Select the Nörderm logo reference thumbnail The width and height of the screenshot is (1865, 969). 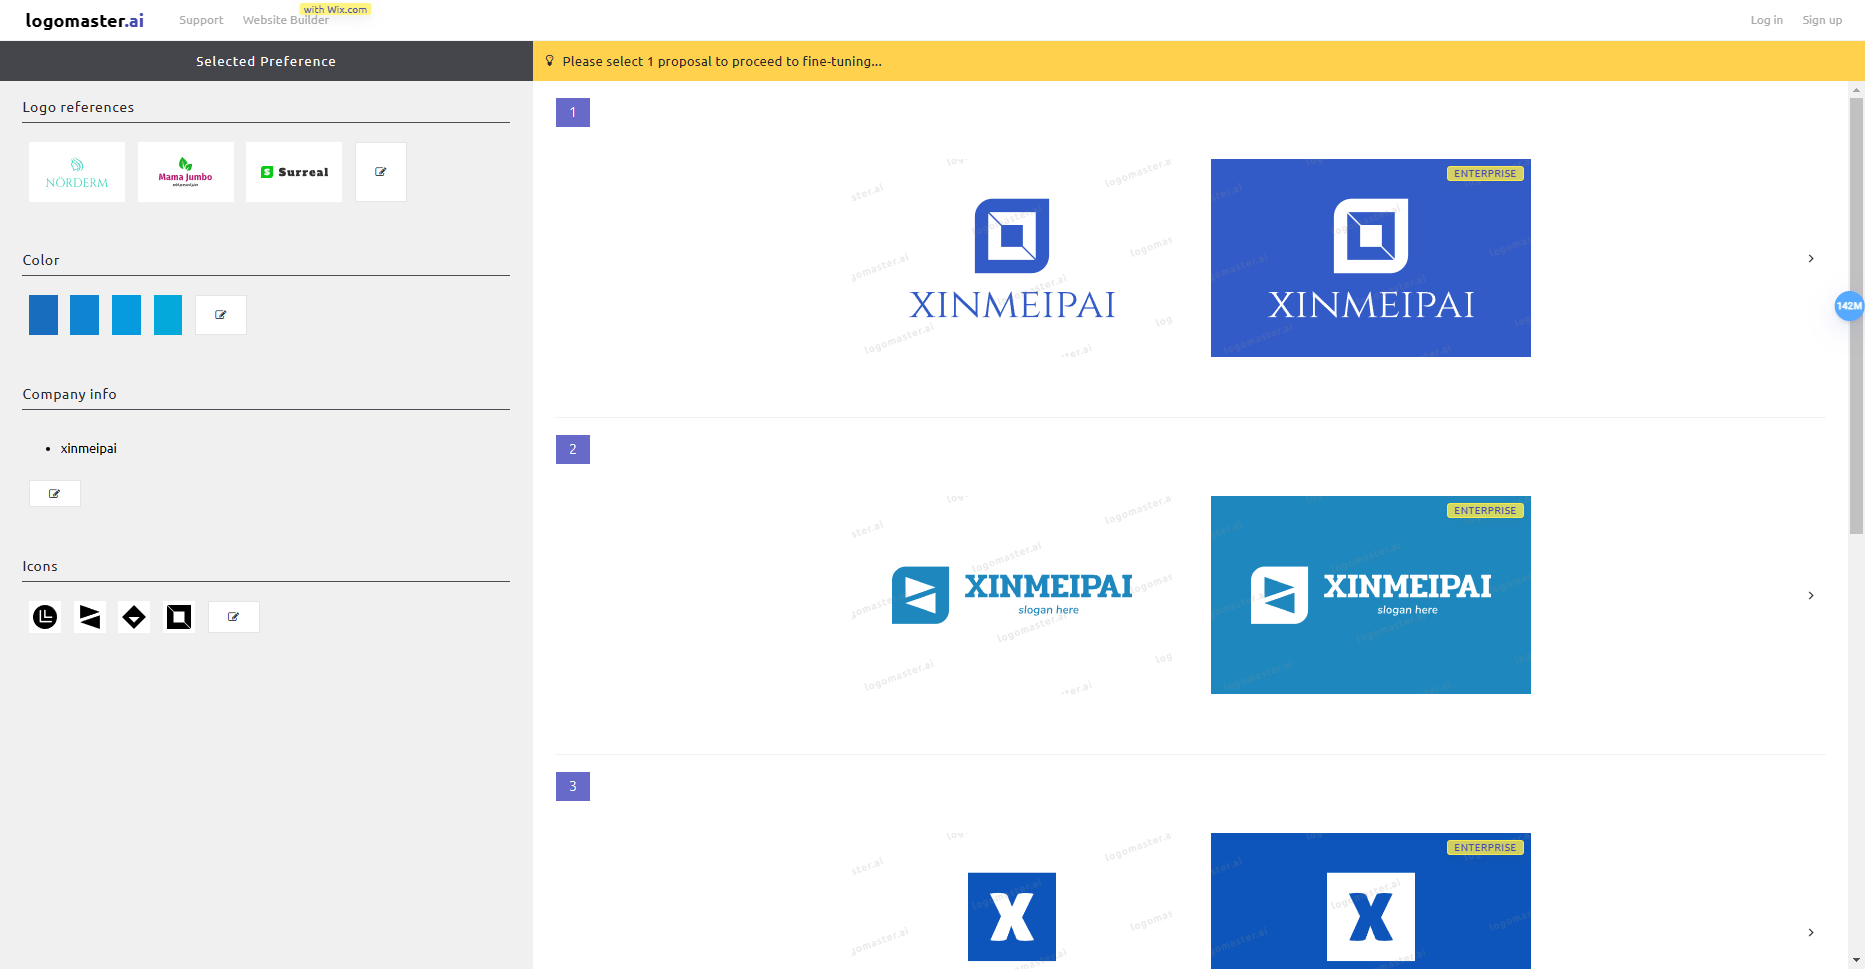[76, 171]
